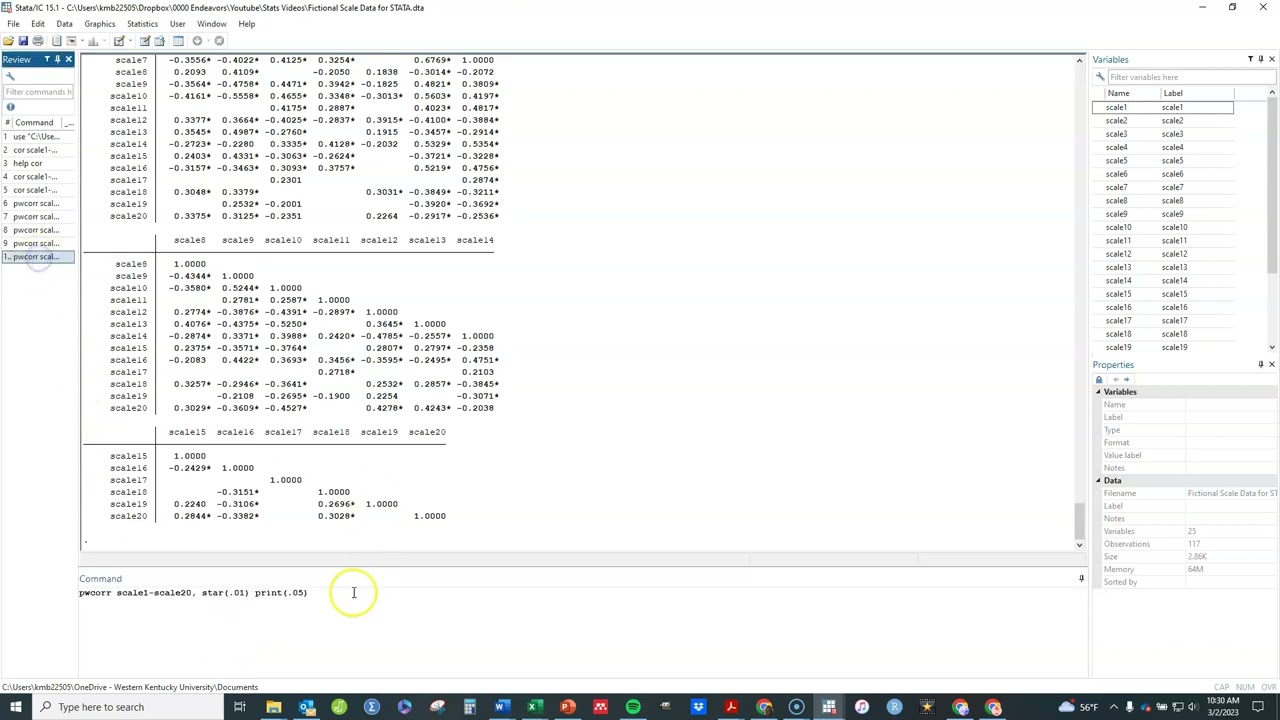This screenshot has height=720, width=1280.
Task: Open the Edit menu
Action: coord(37,24)
